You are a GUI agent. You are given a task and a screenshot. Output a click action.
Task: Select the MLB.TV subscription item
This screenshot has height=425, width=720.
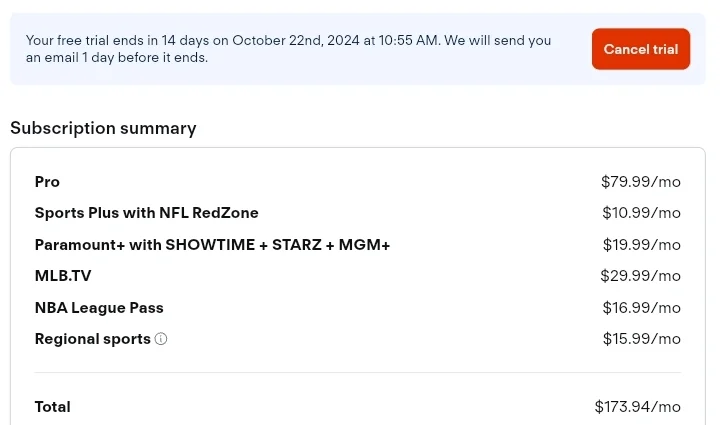63,276
